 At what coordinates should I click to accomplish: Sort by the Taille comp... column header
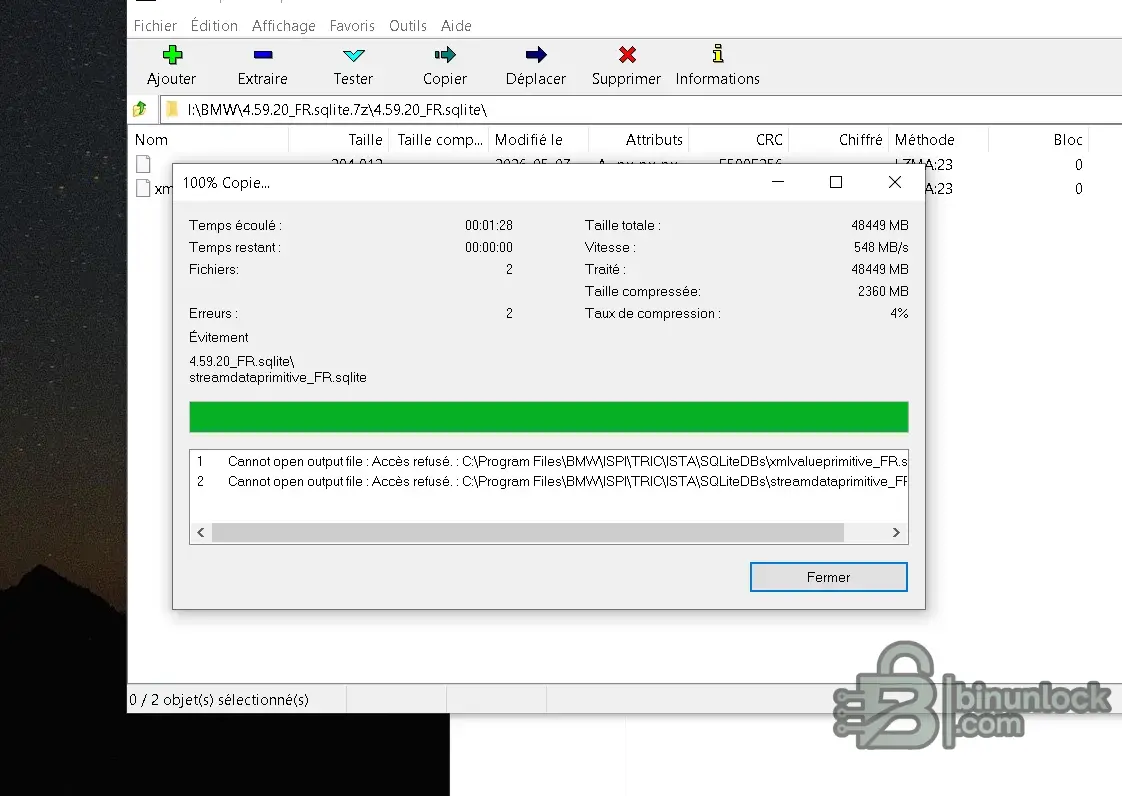[439, 140]
